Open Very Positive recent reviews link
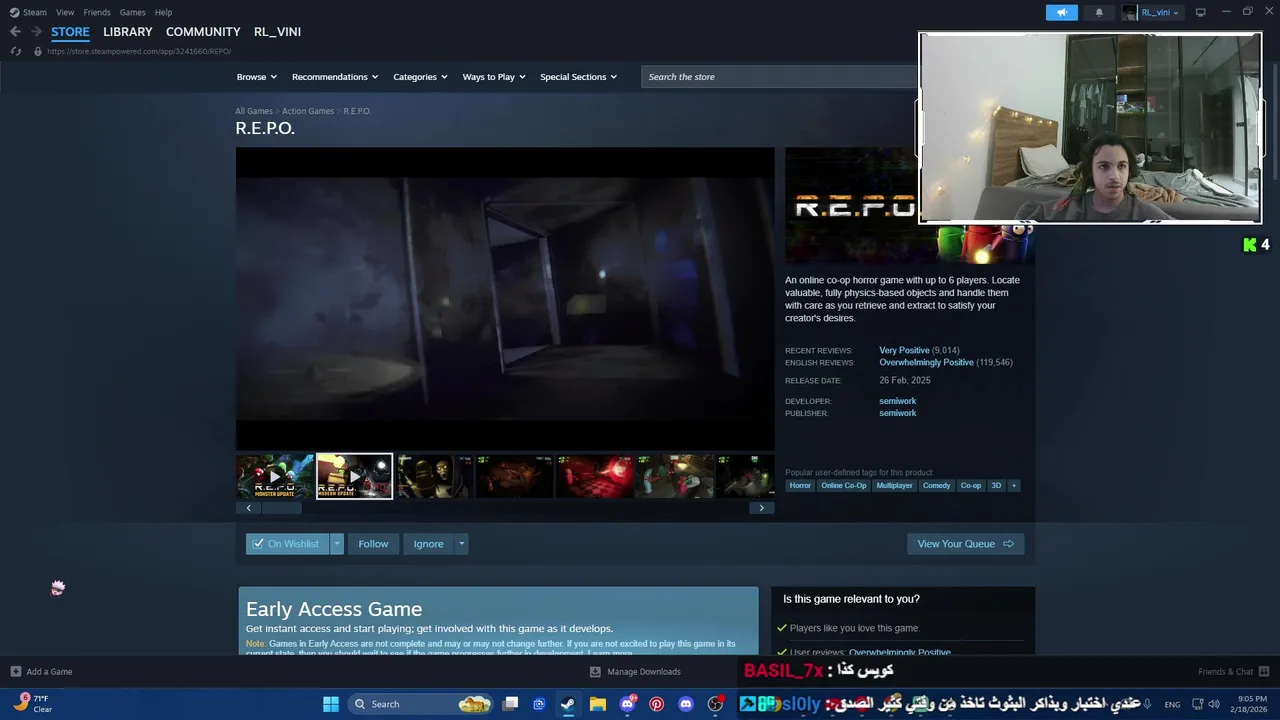Viewport: 1280px width, 720px height. point(904,351)
